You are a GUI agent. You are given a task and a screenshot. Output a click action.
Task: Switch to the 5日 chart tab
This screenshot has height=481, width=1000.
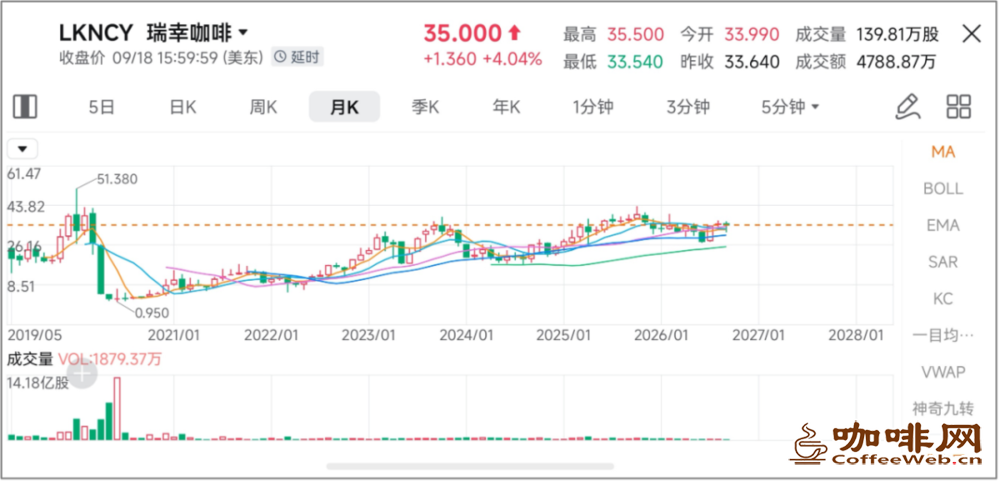point(101,107)
